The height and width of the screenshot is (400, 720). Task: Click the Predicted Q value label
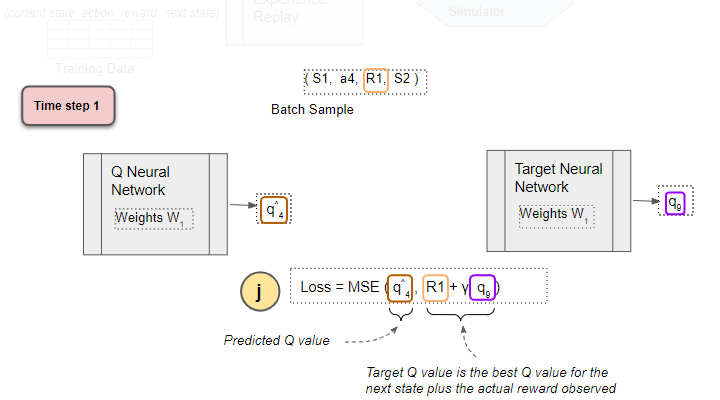276,340
